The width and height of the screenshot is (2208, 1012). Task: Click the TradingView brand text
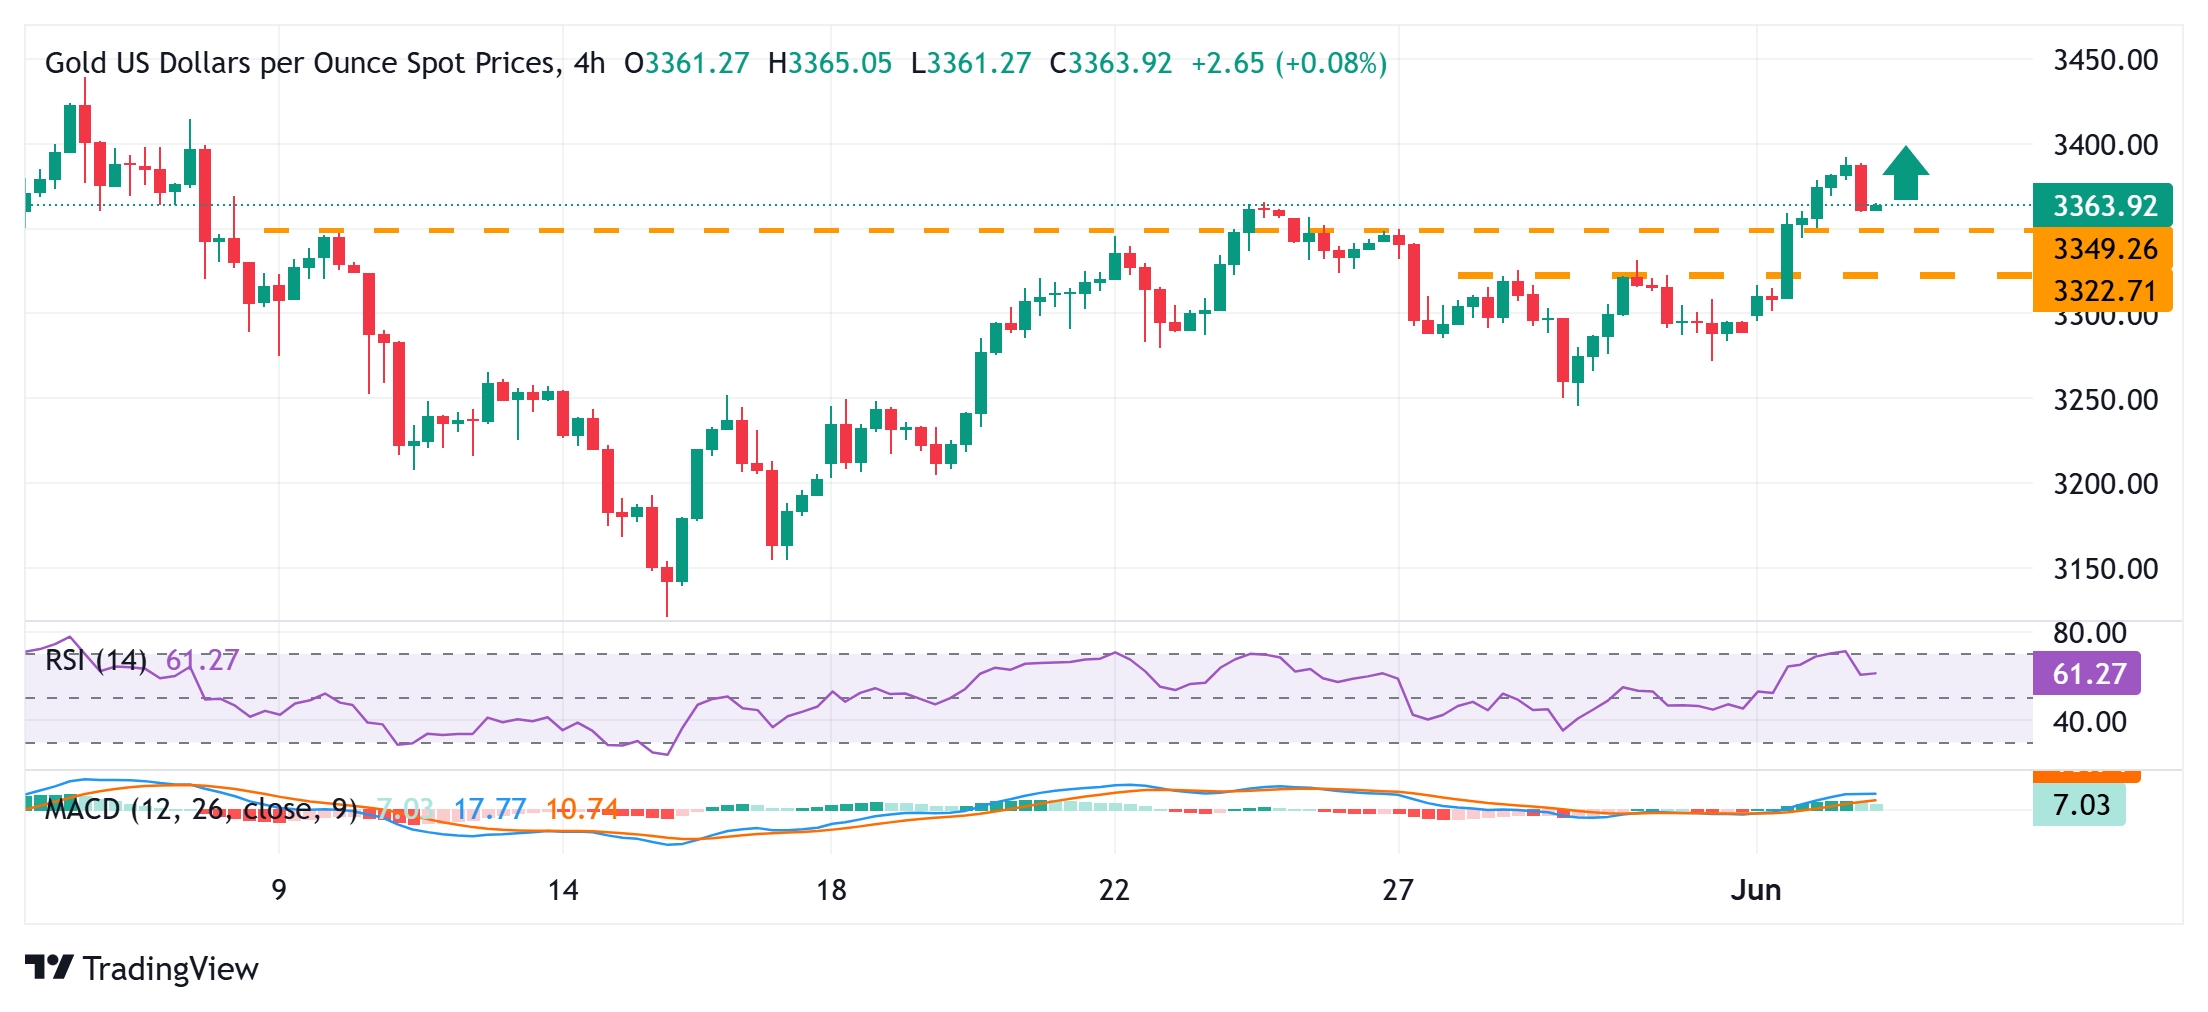tap(170, 968)
